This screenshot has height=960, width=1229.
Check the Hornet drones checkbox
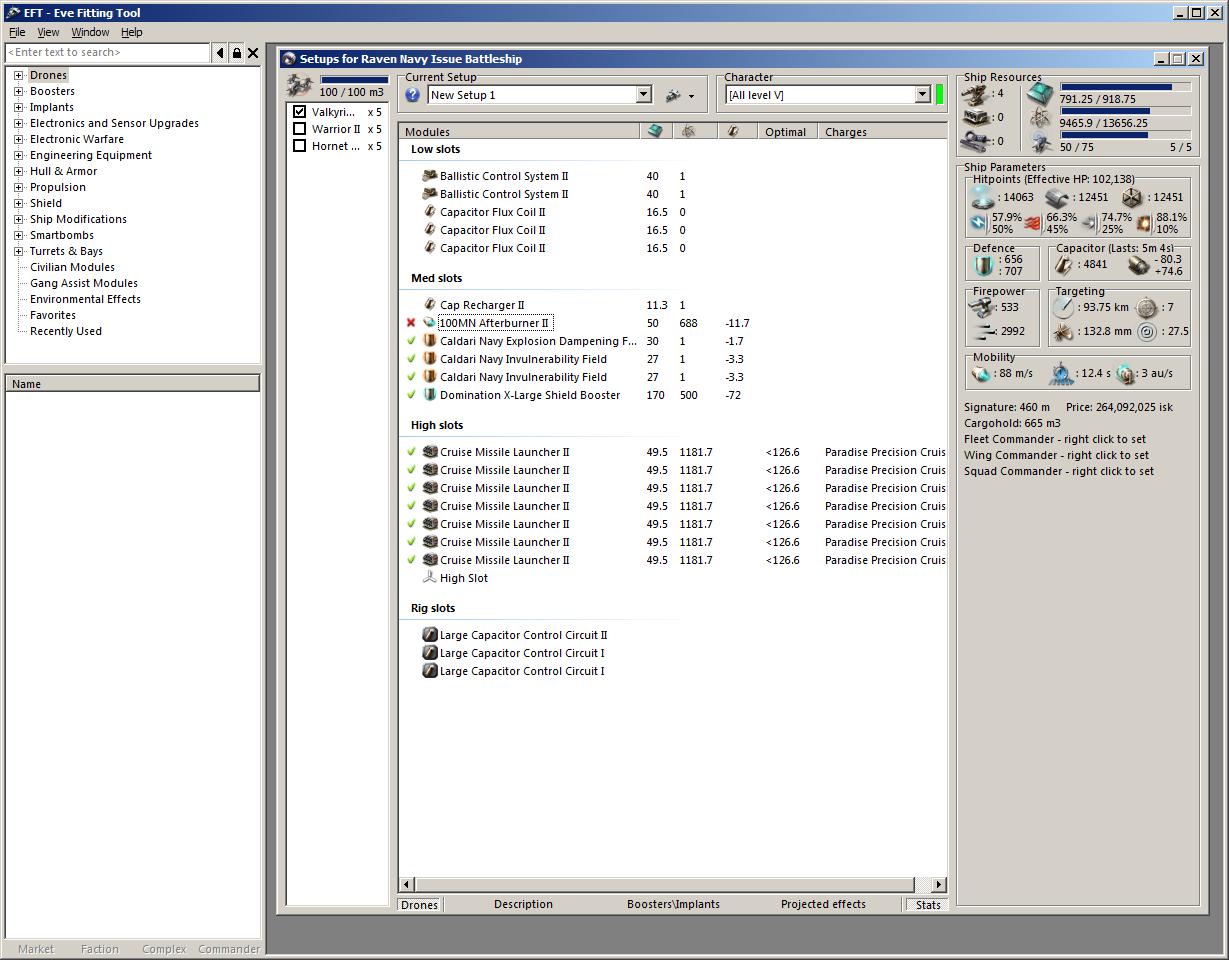[299, 146]
